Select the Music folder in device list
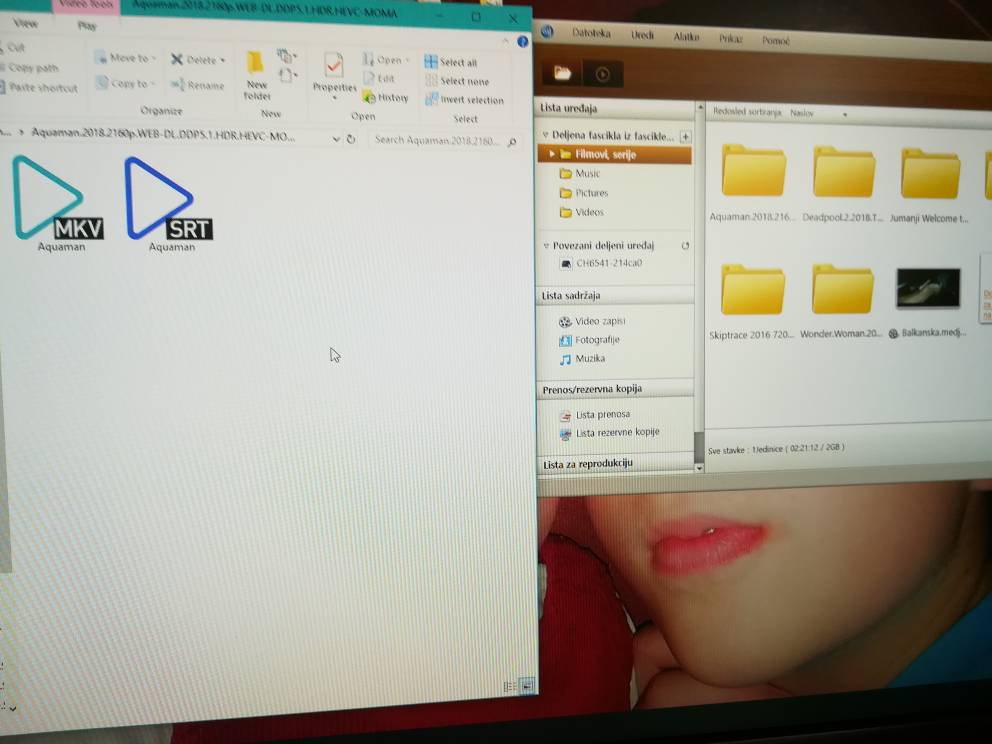The width and height of the screenshot is (992, 744). [587, 174]
